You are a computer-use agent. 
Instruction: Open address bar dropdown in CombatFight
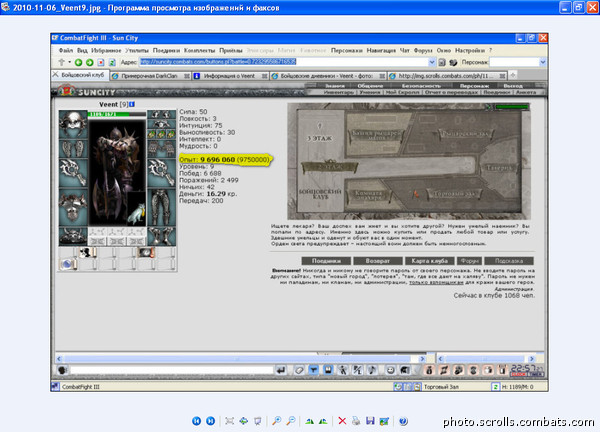coord(432,62)
